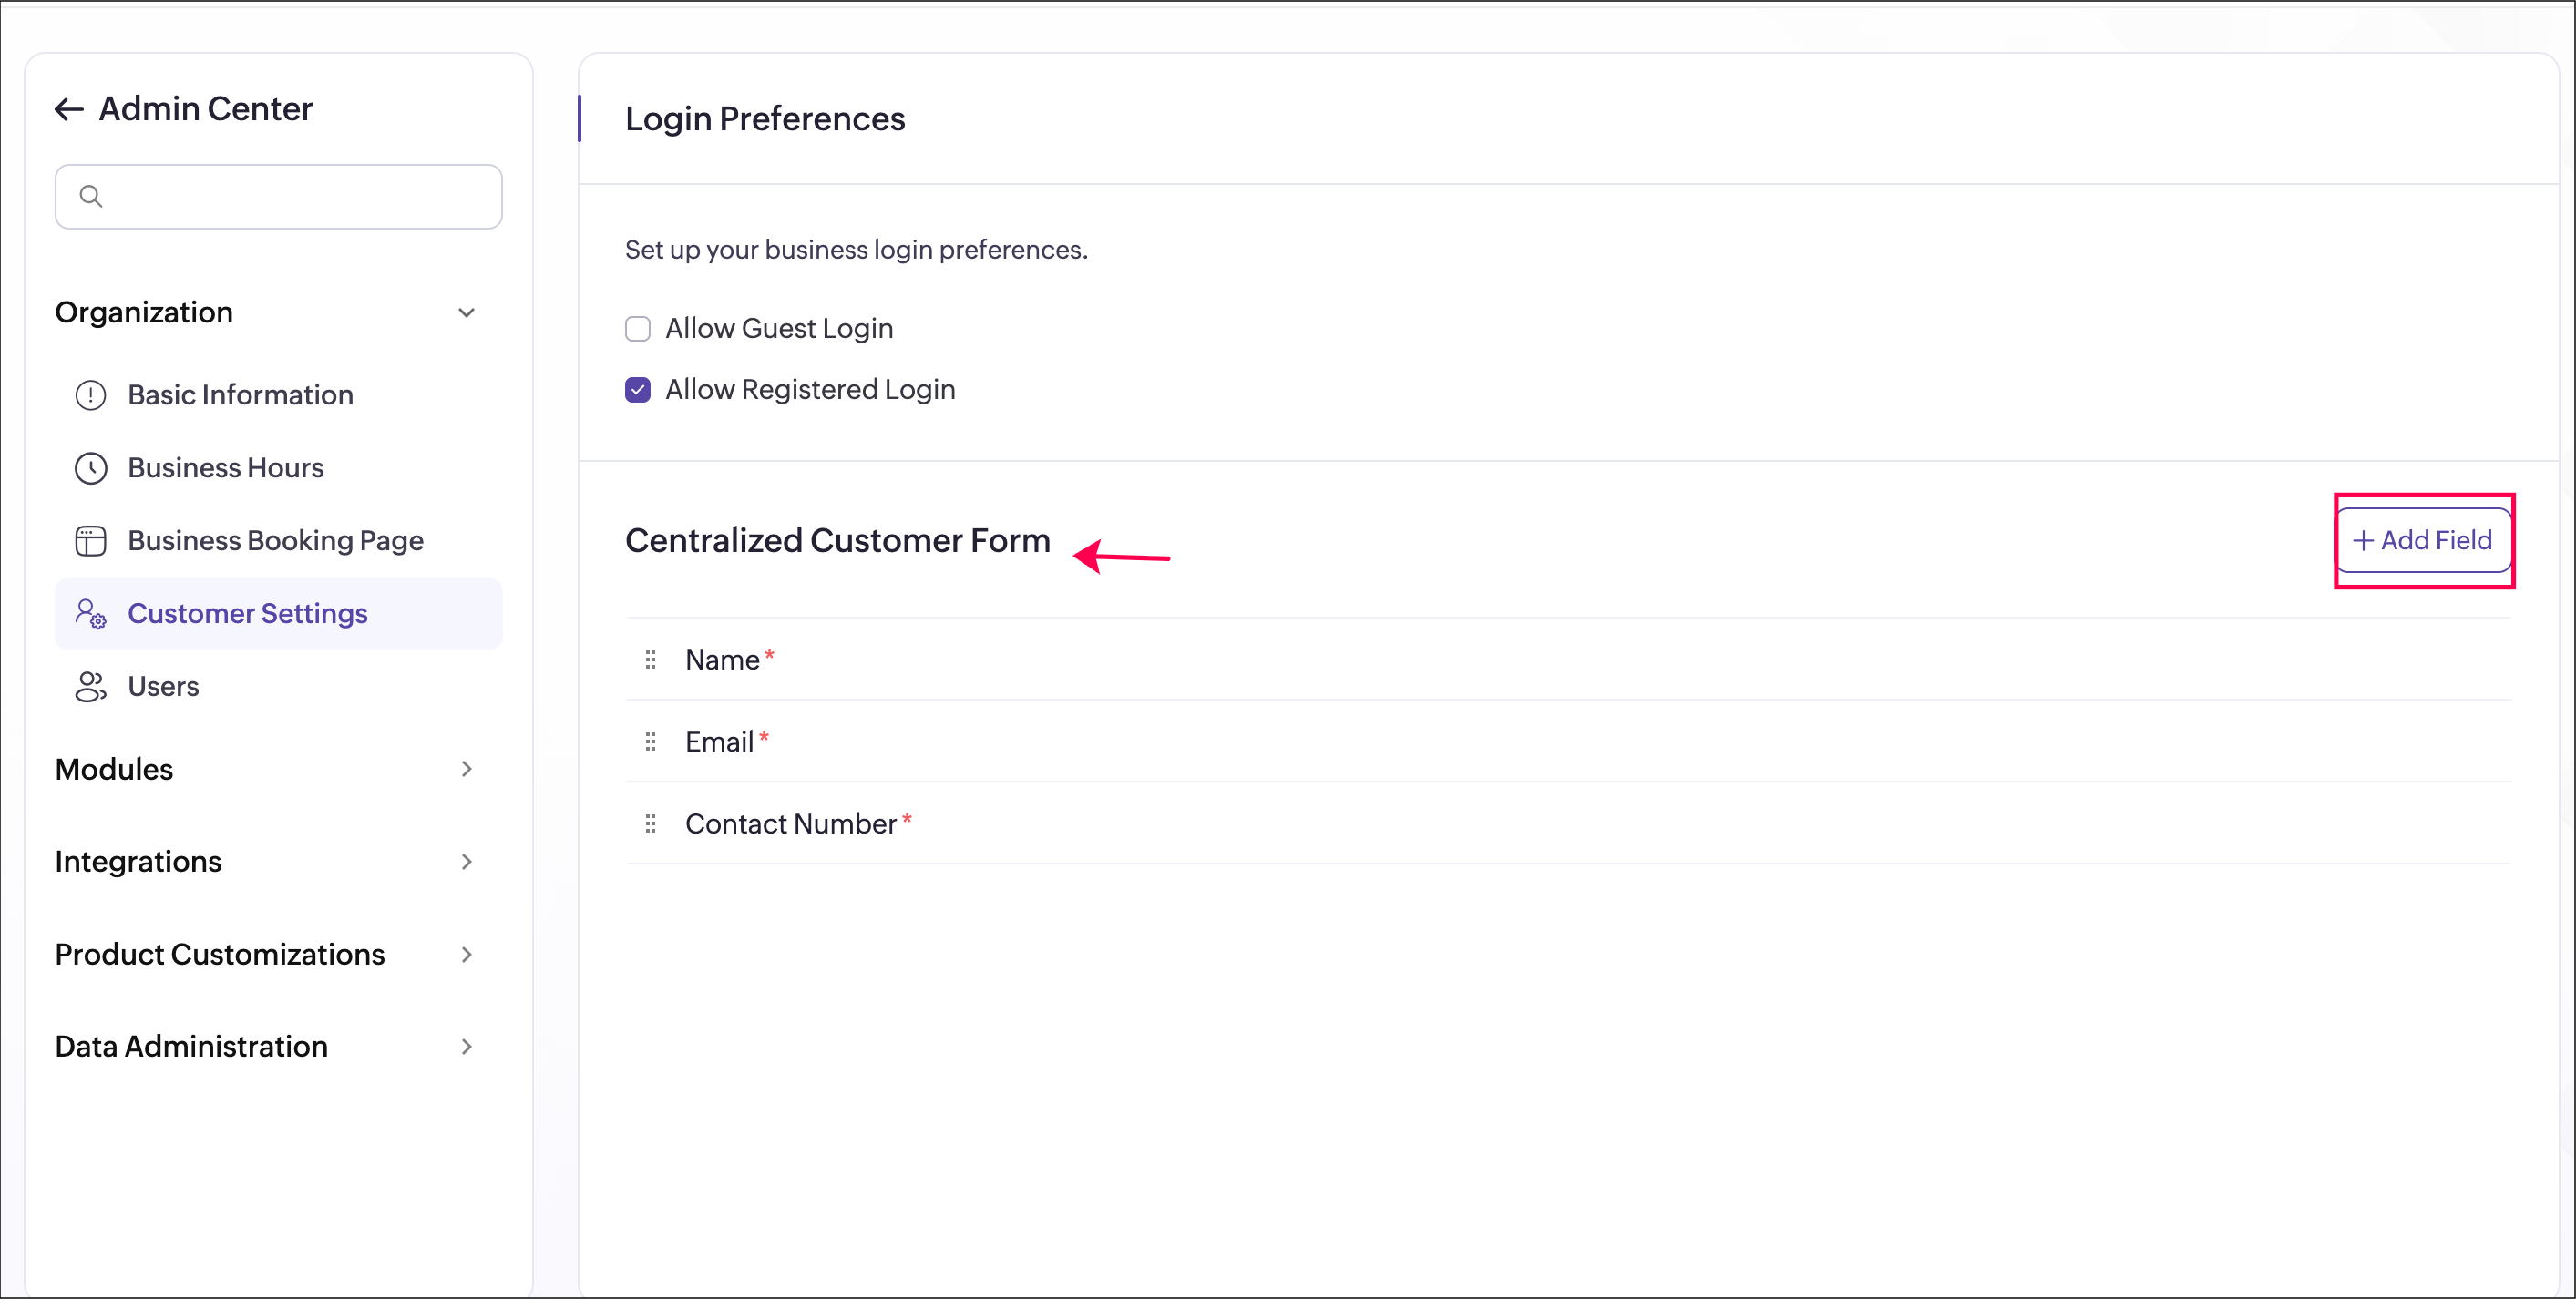Image resolution: width=2576 pixels, height=1299 pixels.
Task: Click the search magnifier icon
Action: pyautogui.click(x=91, y=197)
